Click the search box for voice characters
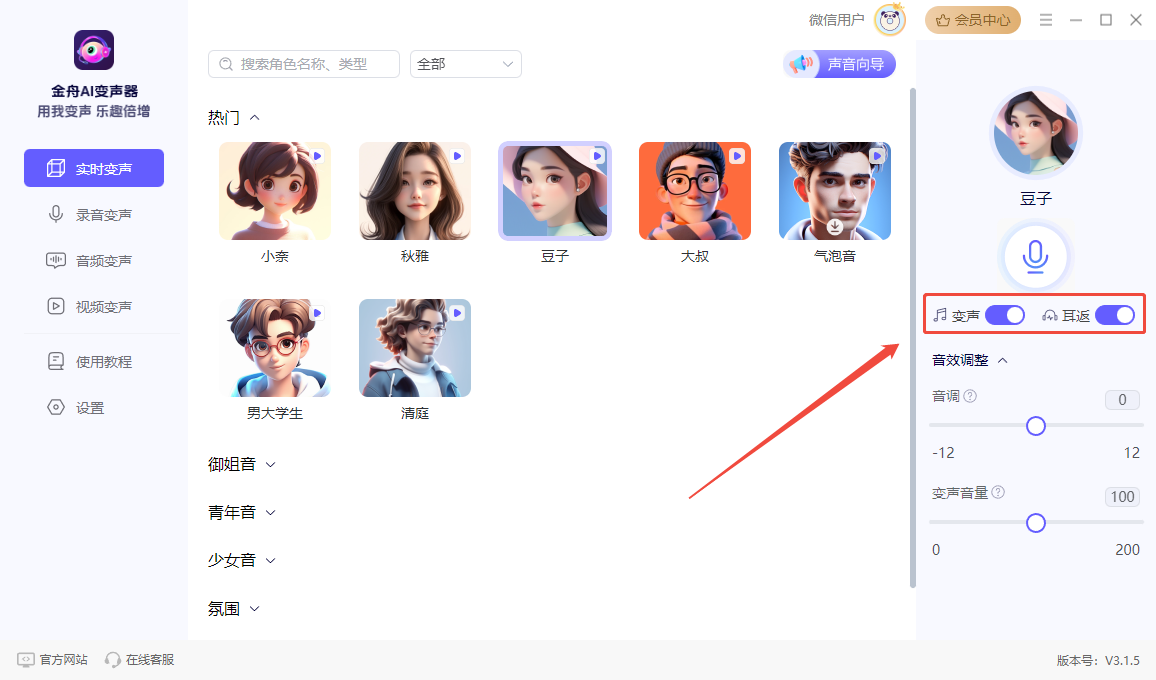Screen dimensions: 1156x680 click(304, 64)
